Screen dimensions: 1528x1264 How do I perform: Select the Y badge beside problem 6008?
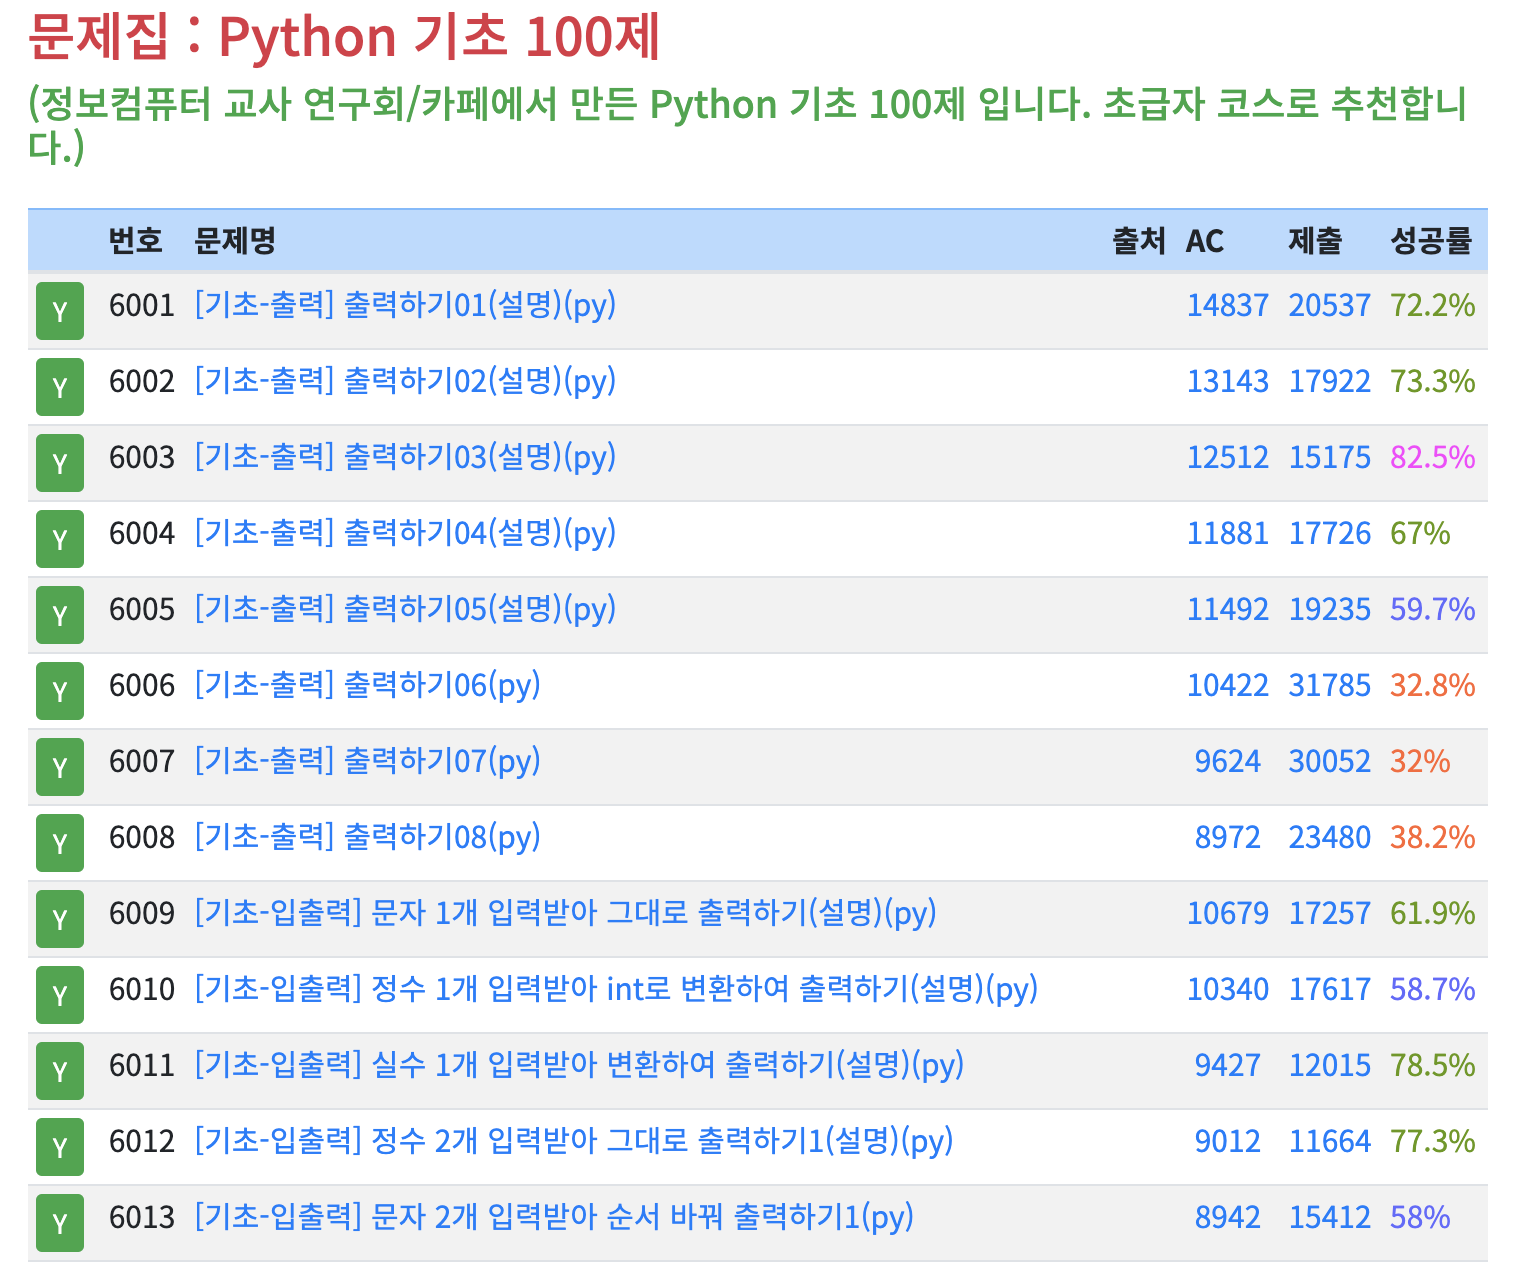[x=60, y=843]
